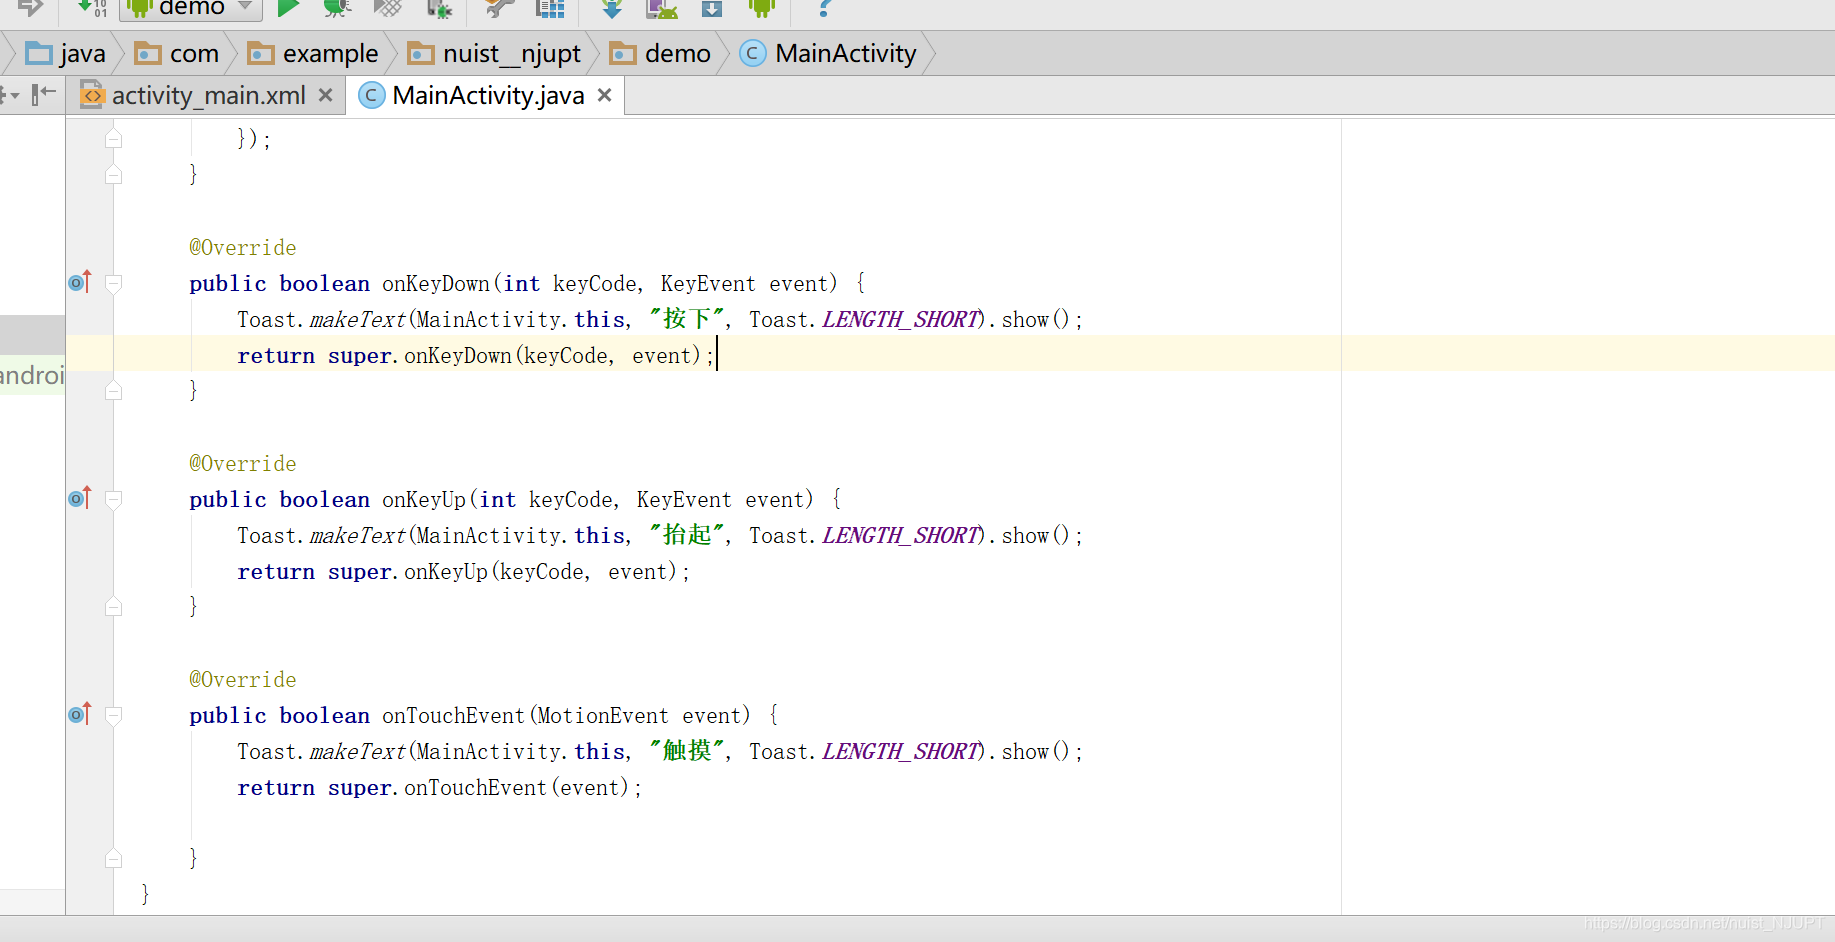
Task: Click override gutter icon beside onKeyUp
Action: (80, 498)
